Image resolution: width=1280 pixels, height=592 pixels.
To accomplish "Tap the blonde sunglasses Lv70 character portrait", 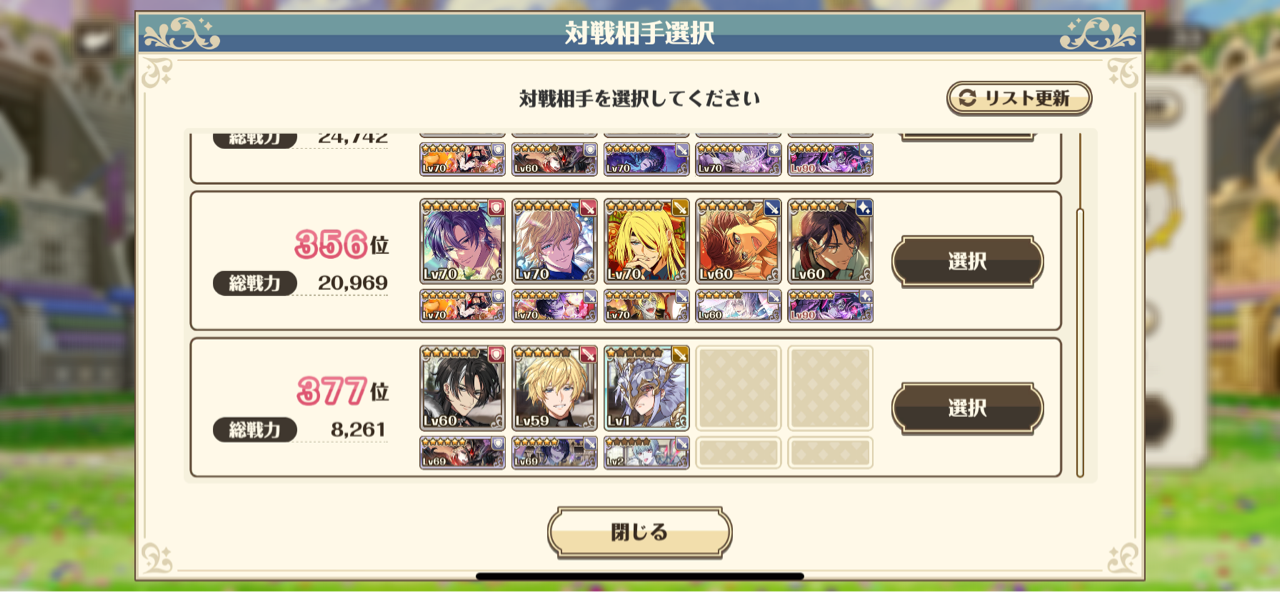I will [554, 241].
